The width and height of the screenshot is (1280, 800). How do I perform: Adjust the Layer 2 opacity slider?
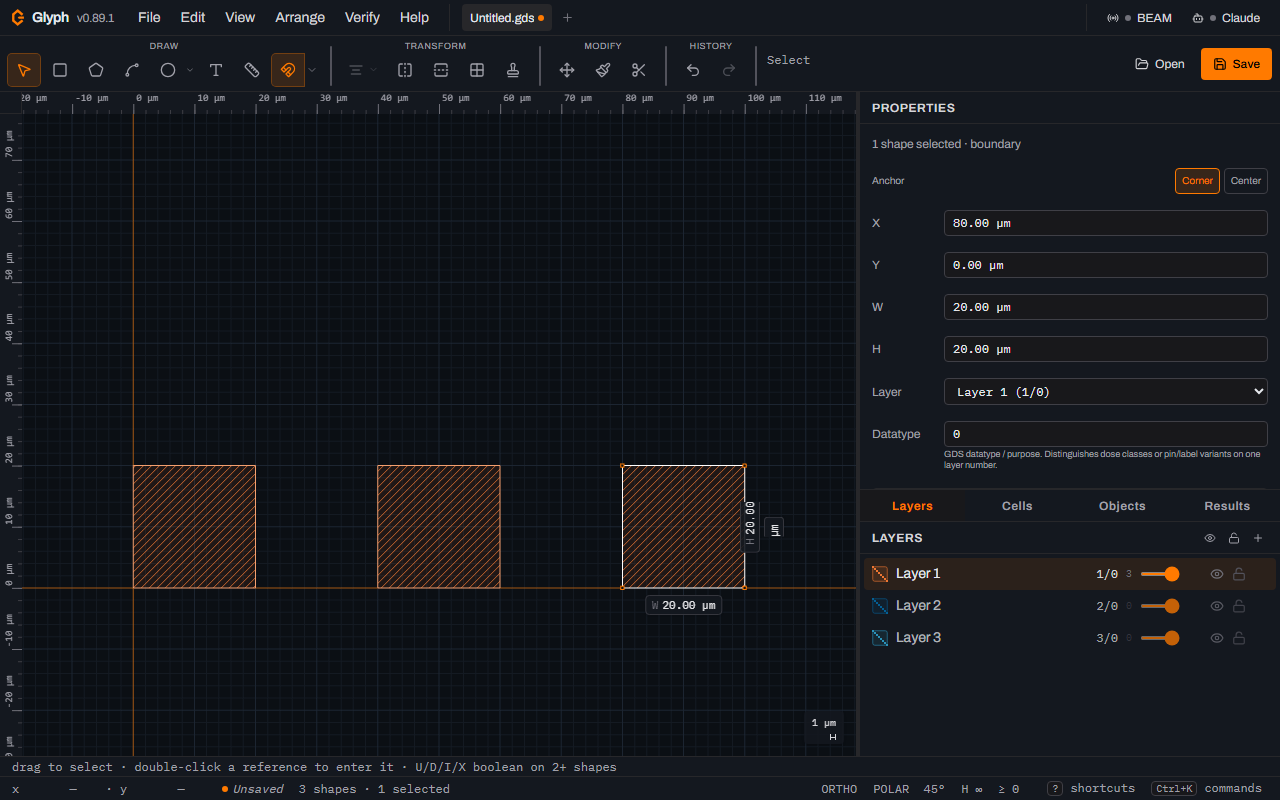tap(1160, 606)
